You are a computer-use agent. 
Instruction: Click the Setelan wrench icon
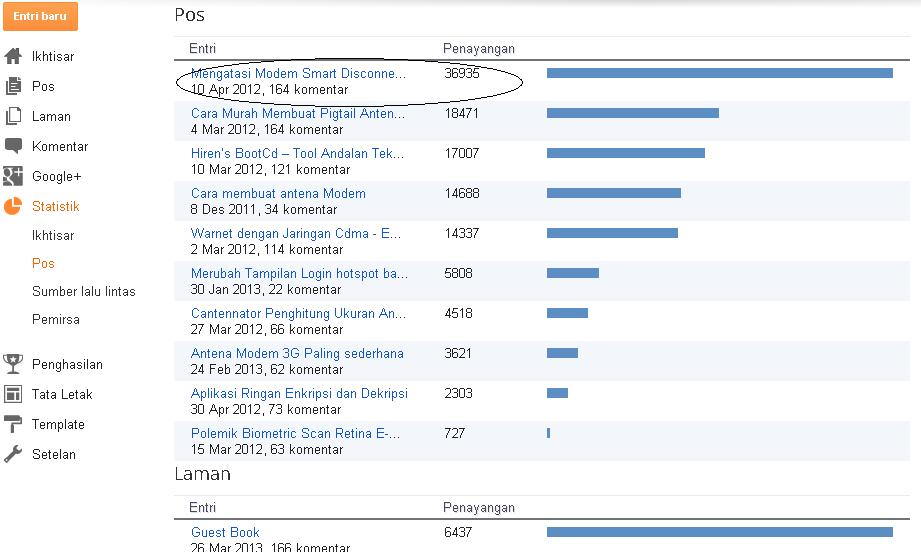coord(13,454)
